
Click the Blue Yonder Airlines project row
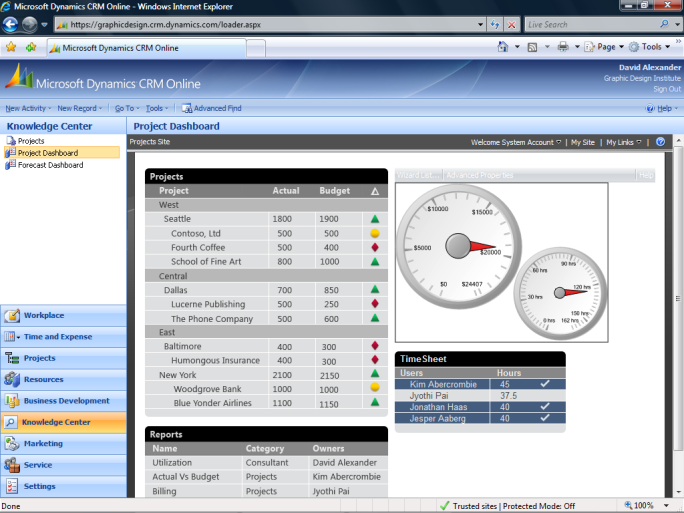(x=266, y=403)
